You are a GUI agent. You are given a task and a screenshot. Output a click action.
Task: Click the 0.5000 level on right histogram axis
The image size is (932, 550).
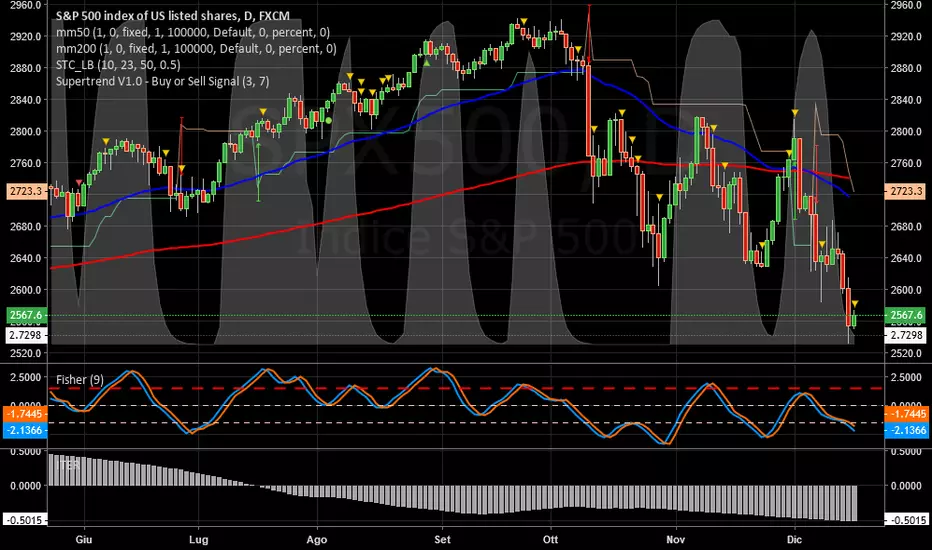[906, 452]
